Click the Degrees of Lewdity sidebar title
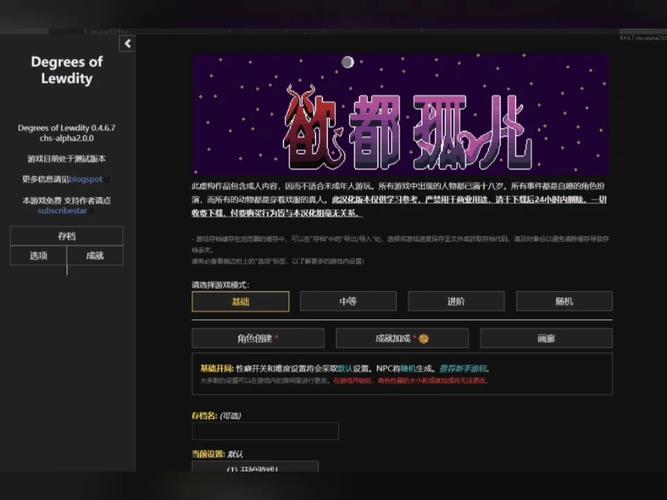The height and width of the screenshot is (500, 667). click(x=67, y=70)
